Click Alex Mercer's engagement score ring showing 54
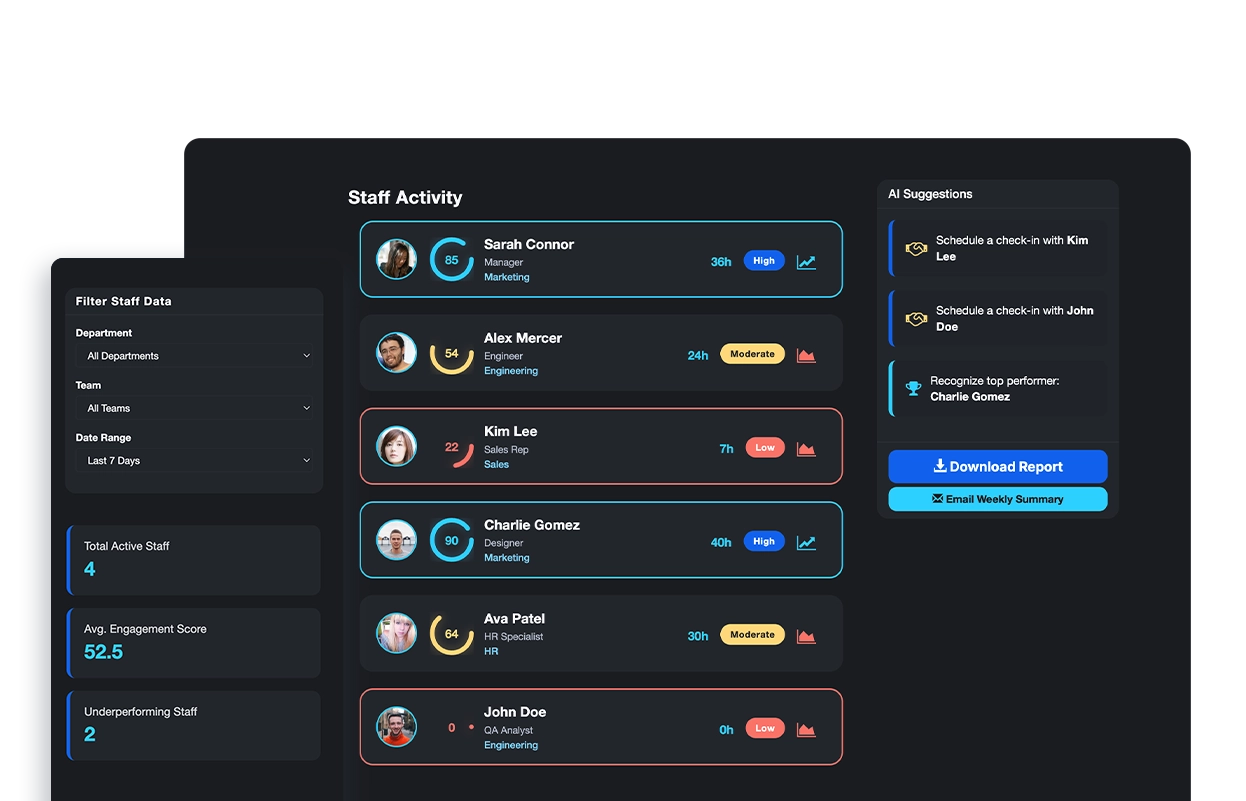The image size is (1246, 801). click(x=452, y=353)
